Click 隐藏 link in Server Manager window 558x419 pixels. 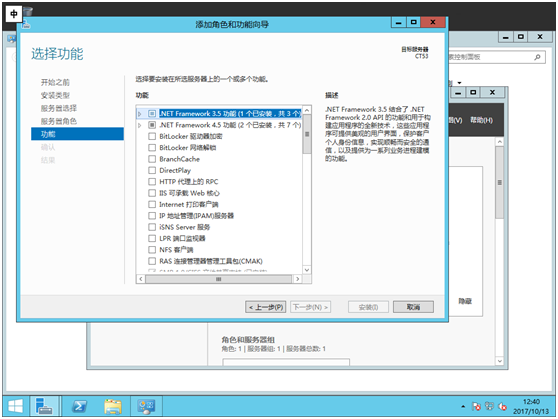tap(465, 301)
